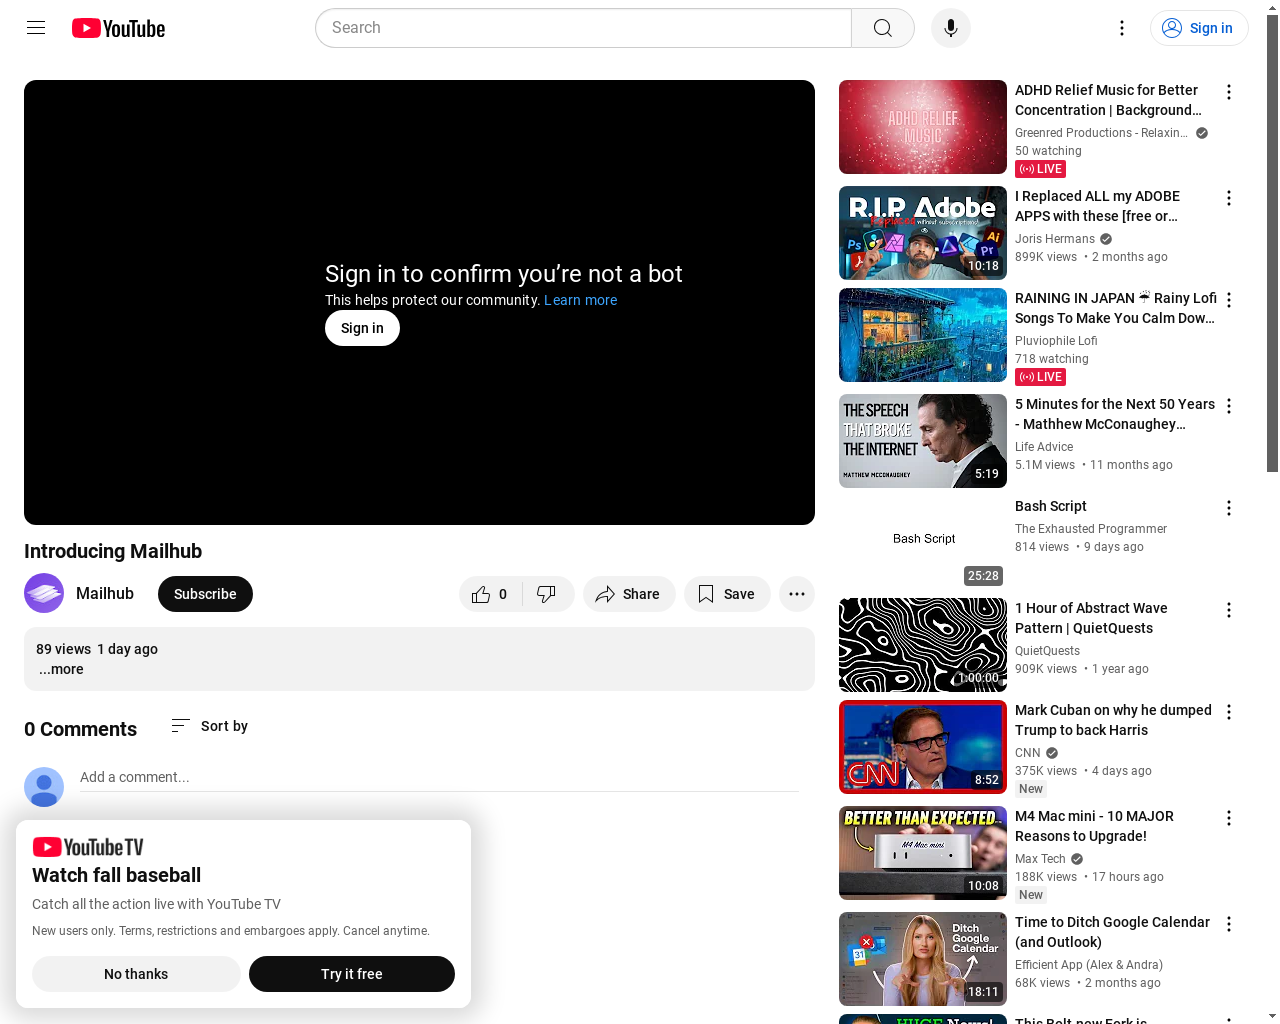Open options for Abstract Wave Pattern video
The width and height of the screenshot is (1280, 1024).
click(x=1229, y=610)
